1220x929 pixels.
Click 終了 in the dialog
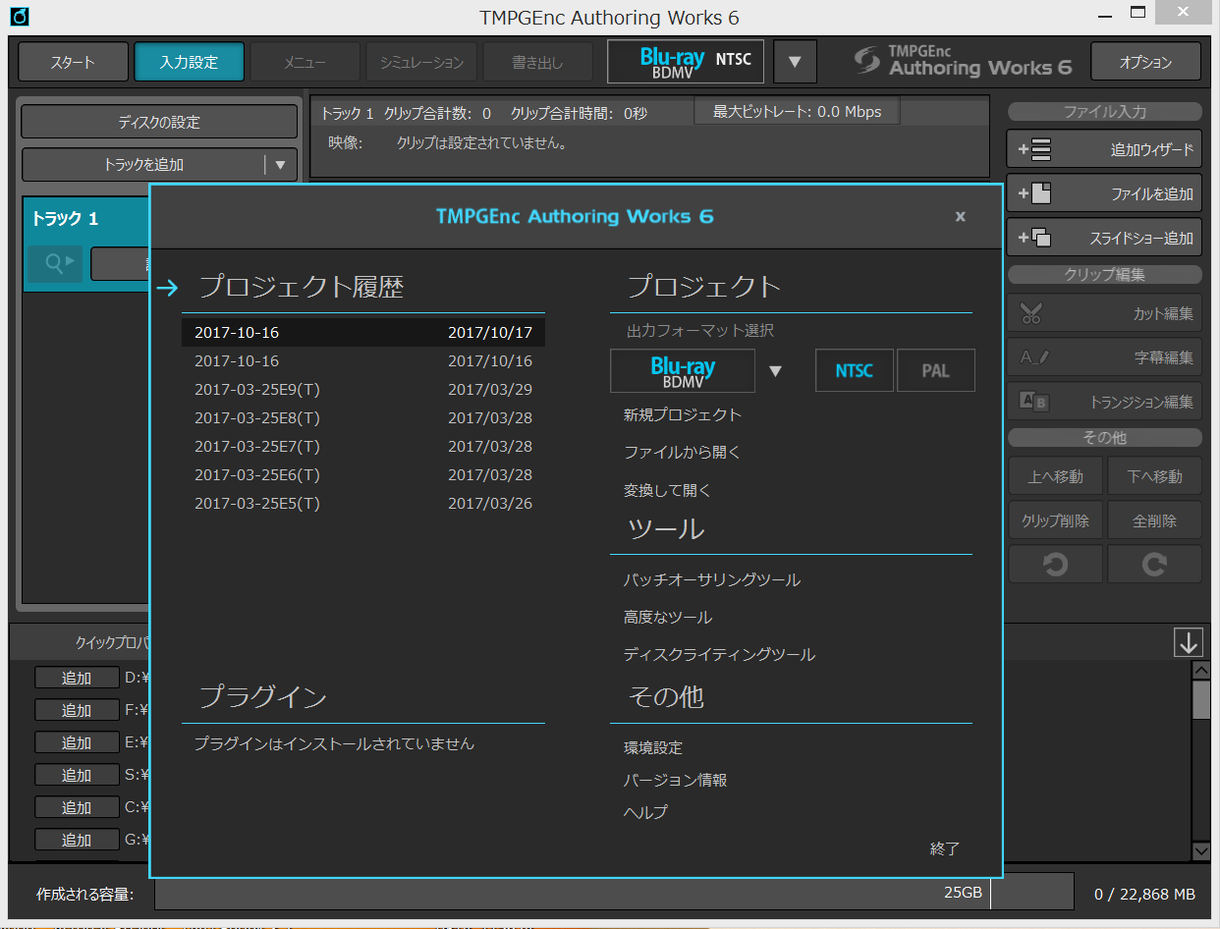tap(945, 848)
